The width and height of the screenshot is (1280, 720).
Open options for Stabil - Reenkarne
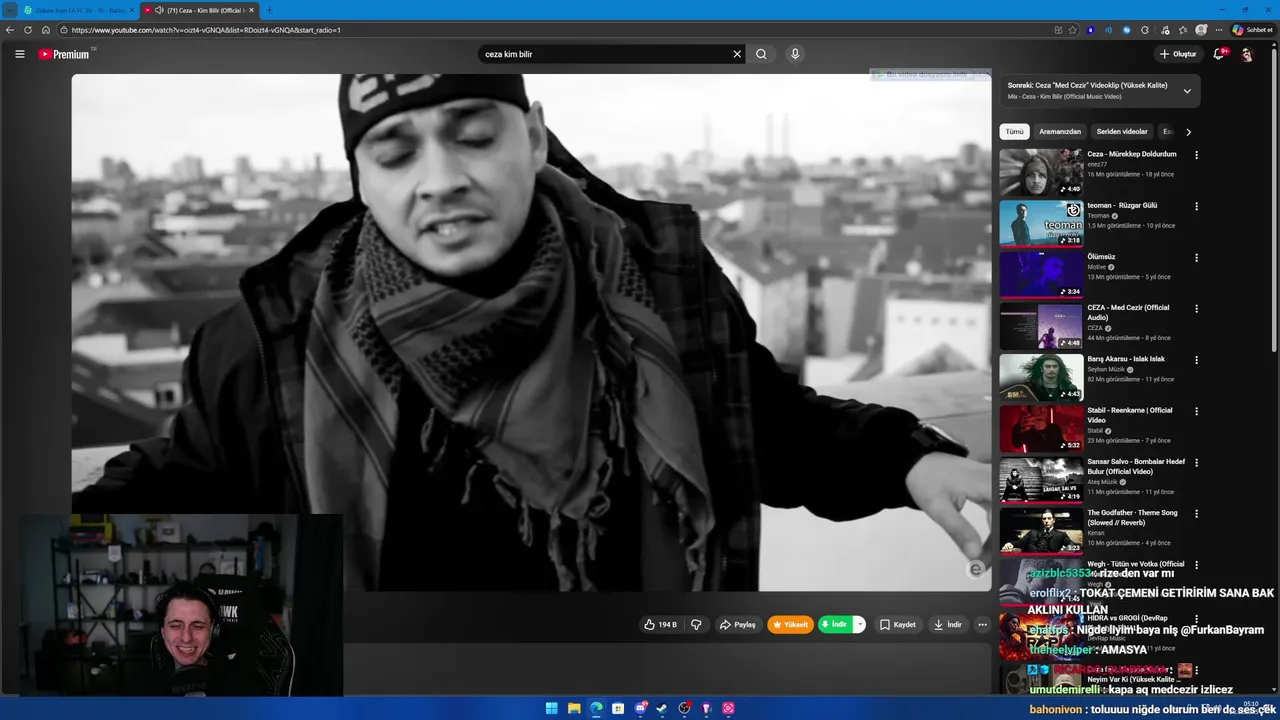tap(1196, 411)
